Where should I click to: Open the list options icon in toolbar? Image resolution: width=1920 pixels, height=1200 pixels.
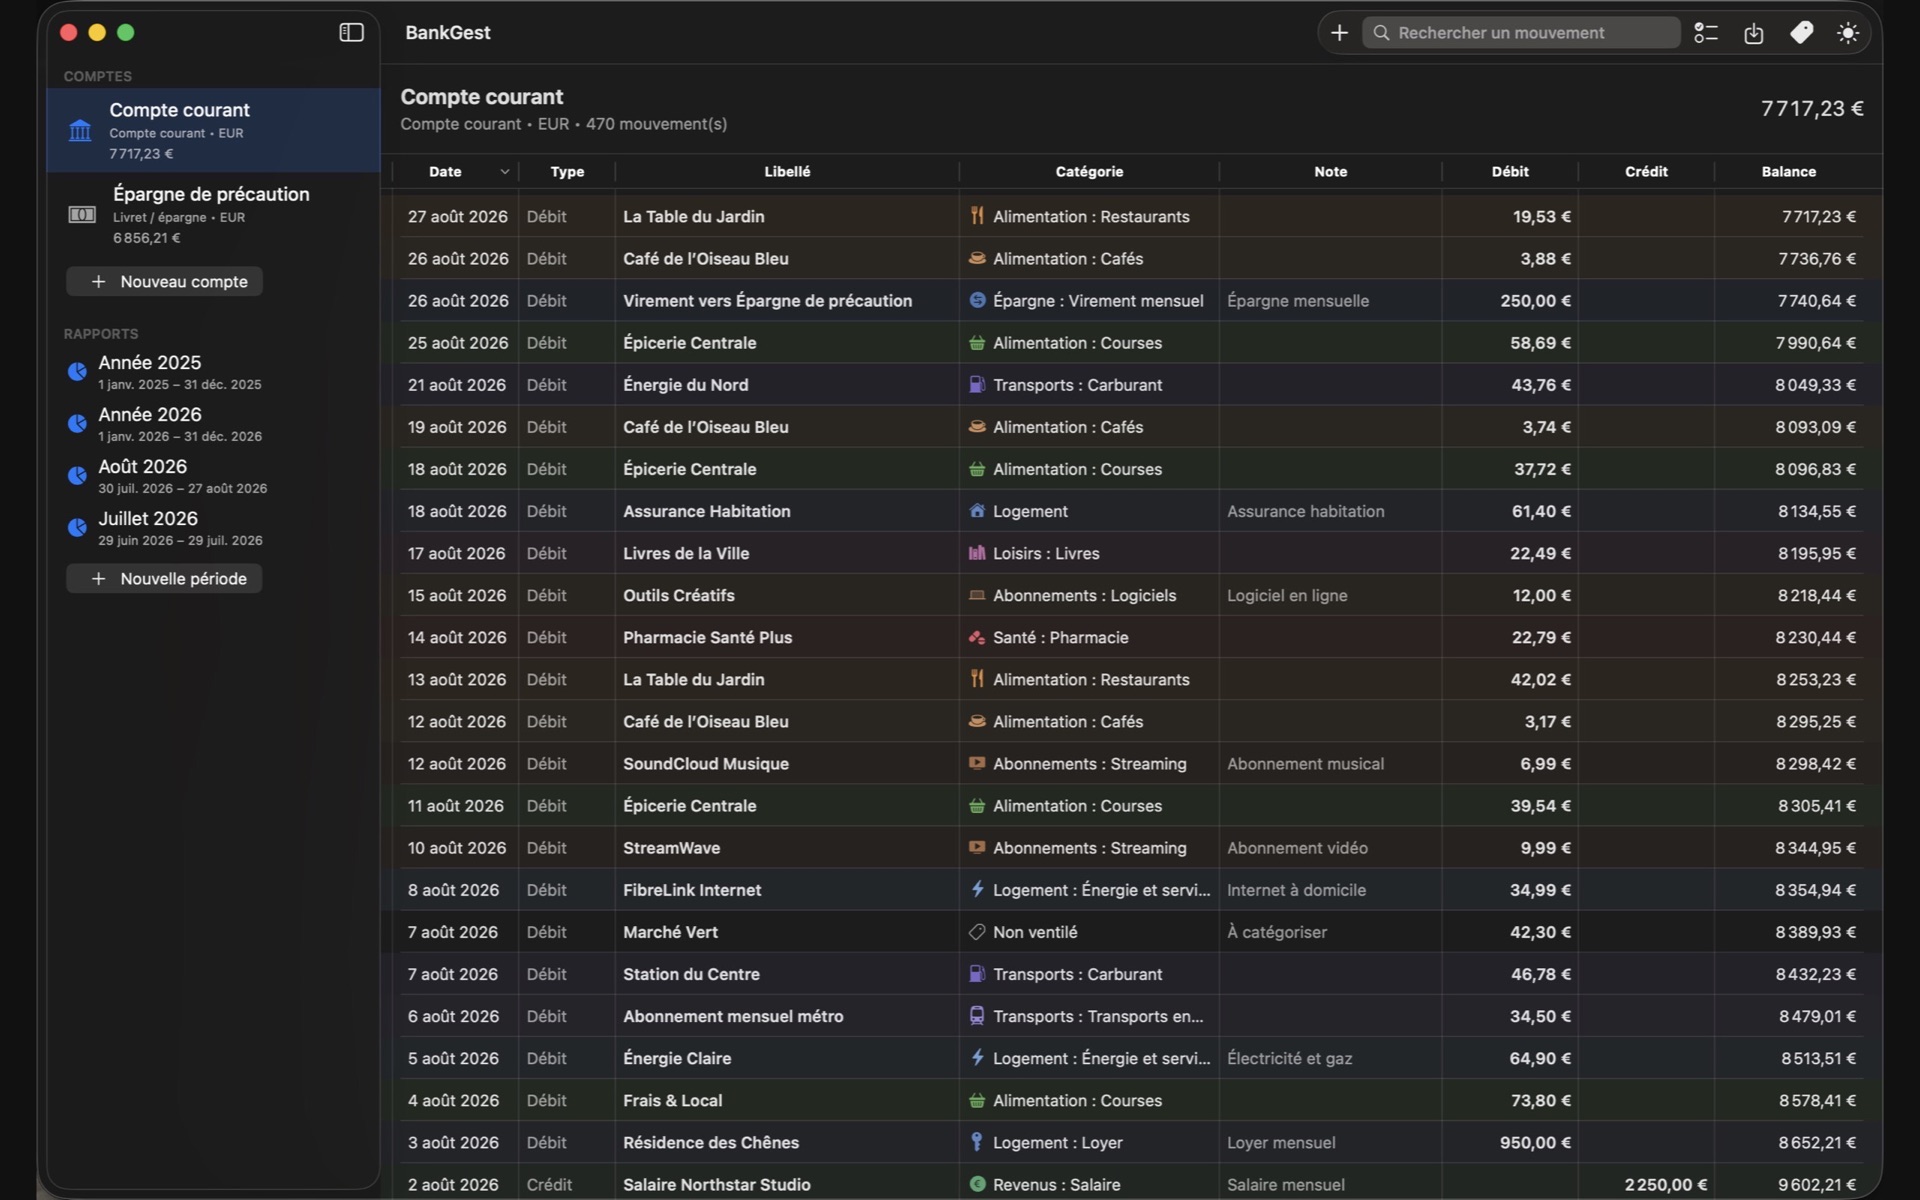click(1706, 33)
